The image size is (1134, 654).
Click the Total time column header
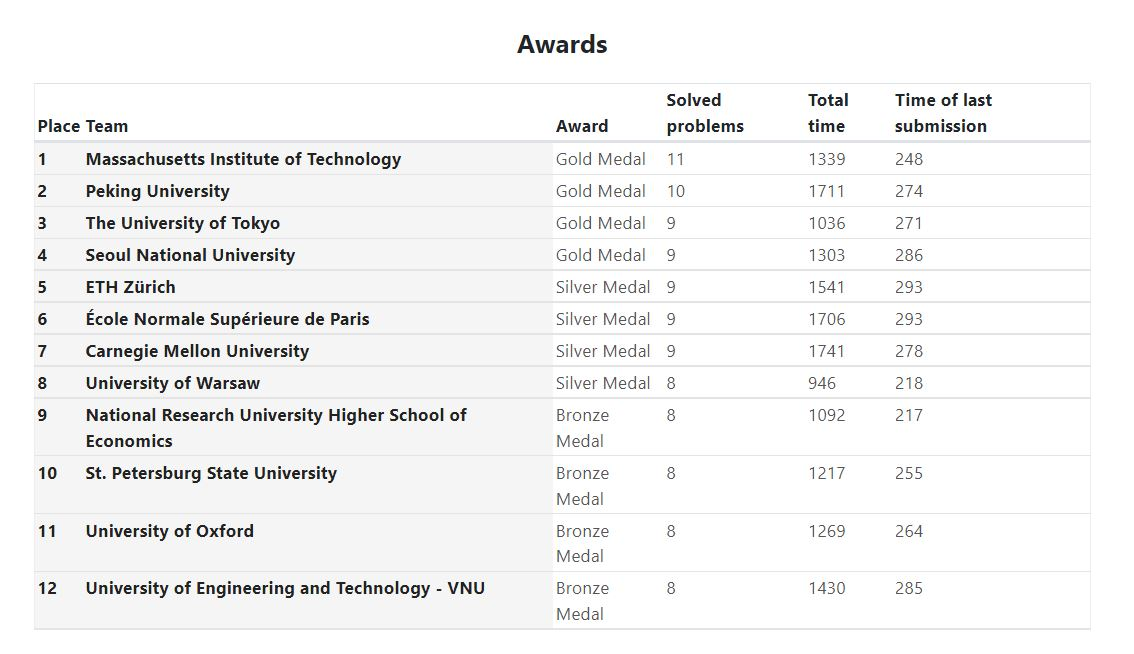pos(828,113)
